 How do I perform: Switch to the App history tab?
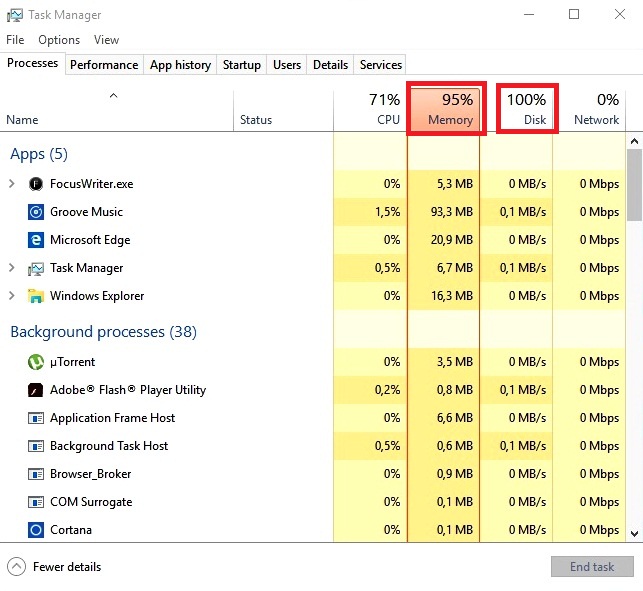[x=180, y=65]
